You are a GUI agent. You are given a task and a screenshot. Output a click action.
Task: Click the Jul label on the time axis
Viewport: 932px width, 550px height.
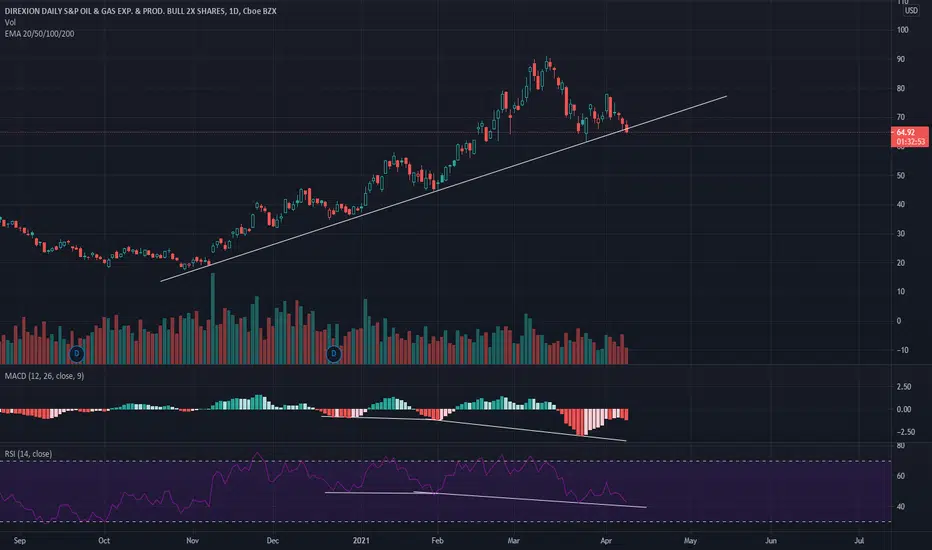[859, 540]
